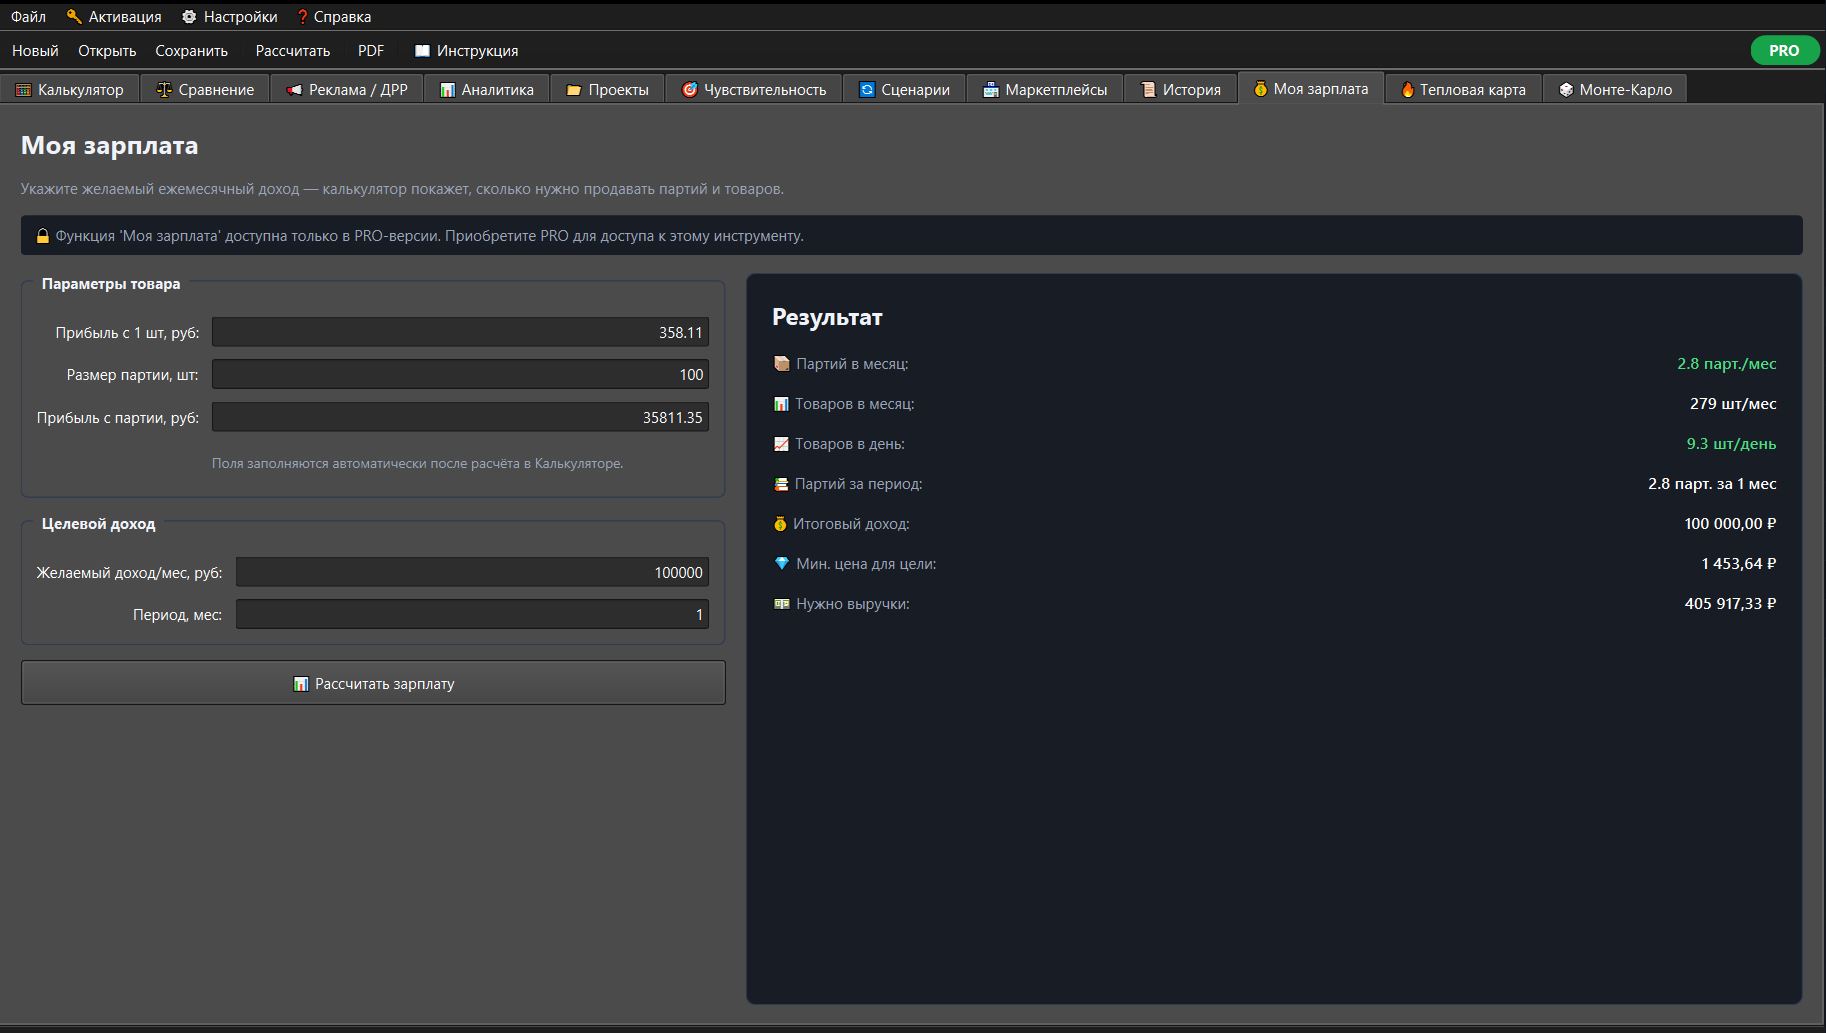Export via PDF toolbar item

(x=371, y=50)
